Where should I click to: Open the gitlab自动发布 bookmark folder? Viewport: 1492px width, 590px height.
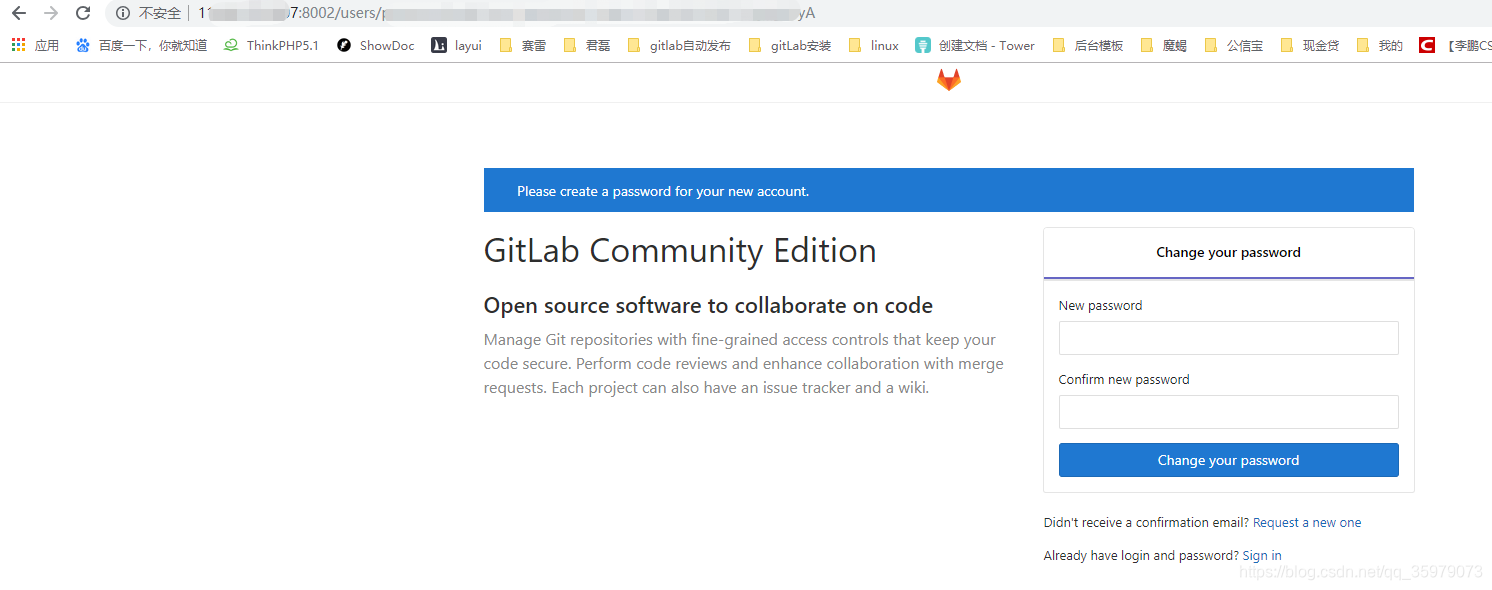pos(679,45)
